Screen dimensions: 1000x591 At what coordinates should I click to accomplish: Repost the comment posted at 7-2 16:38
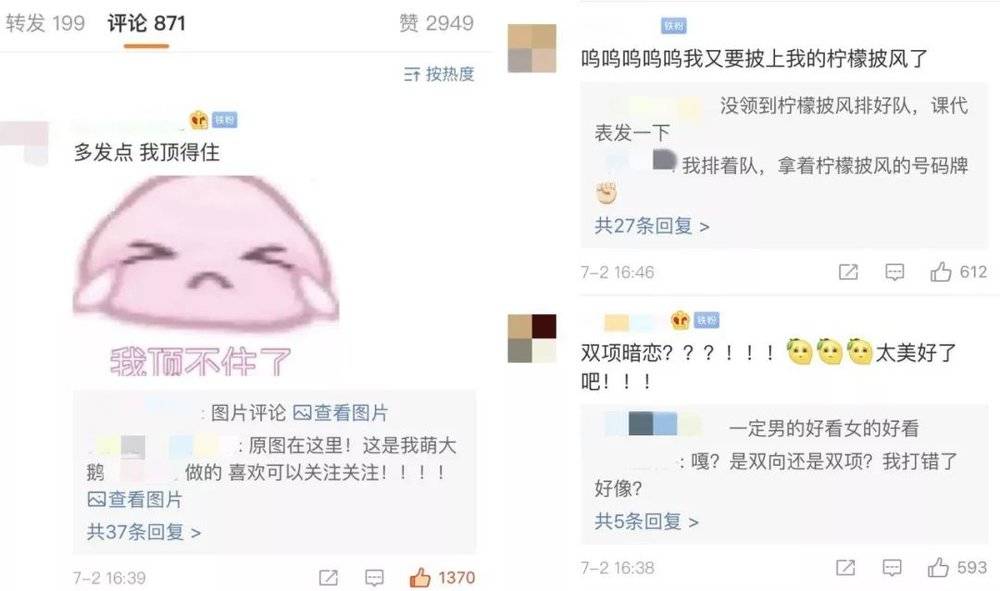click(x=846, y=567)
